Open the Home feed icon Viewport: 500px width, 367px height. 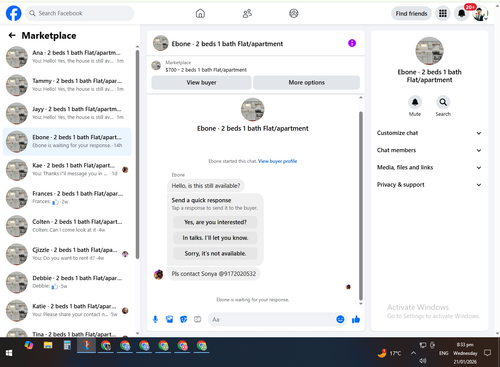point(200,13)
